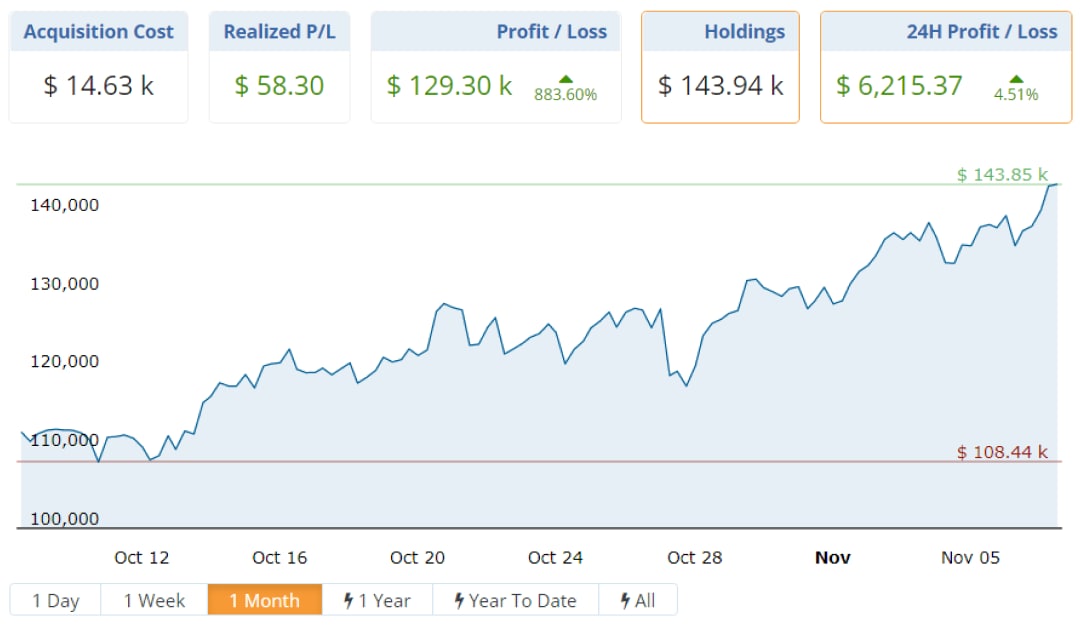Click the $129.30 k Profit / Loss value
The height and width of the screenshot is (628, 1080).
[x=449, y=86]
